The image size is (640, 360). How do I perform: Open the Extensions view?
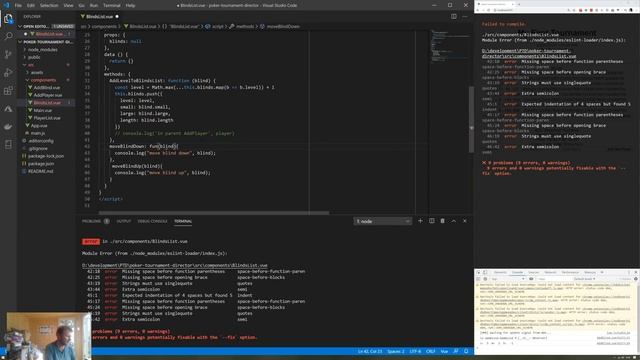(x=8, y=91)
